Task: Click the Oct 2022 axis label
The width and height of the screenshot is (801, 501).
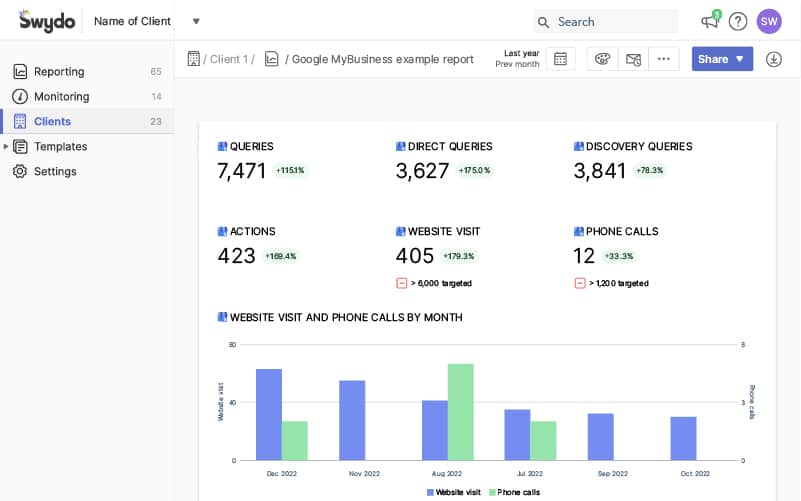Action: tap(695, 473)
